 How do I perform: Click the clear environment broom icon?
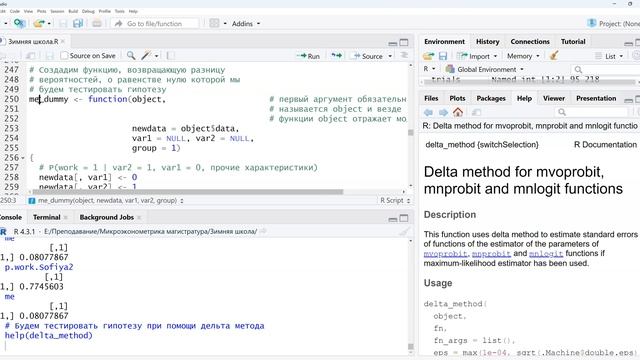[553, 56]
